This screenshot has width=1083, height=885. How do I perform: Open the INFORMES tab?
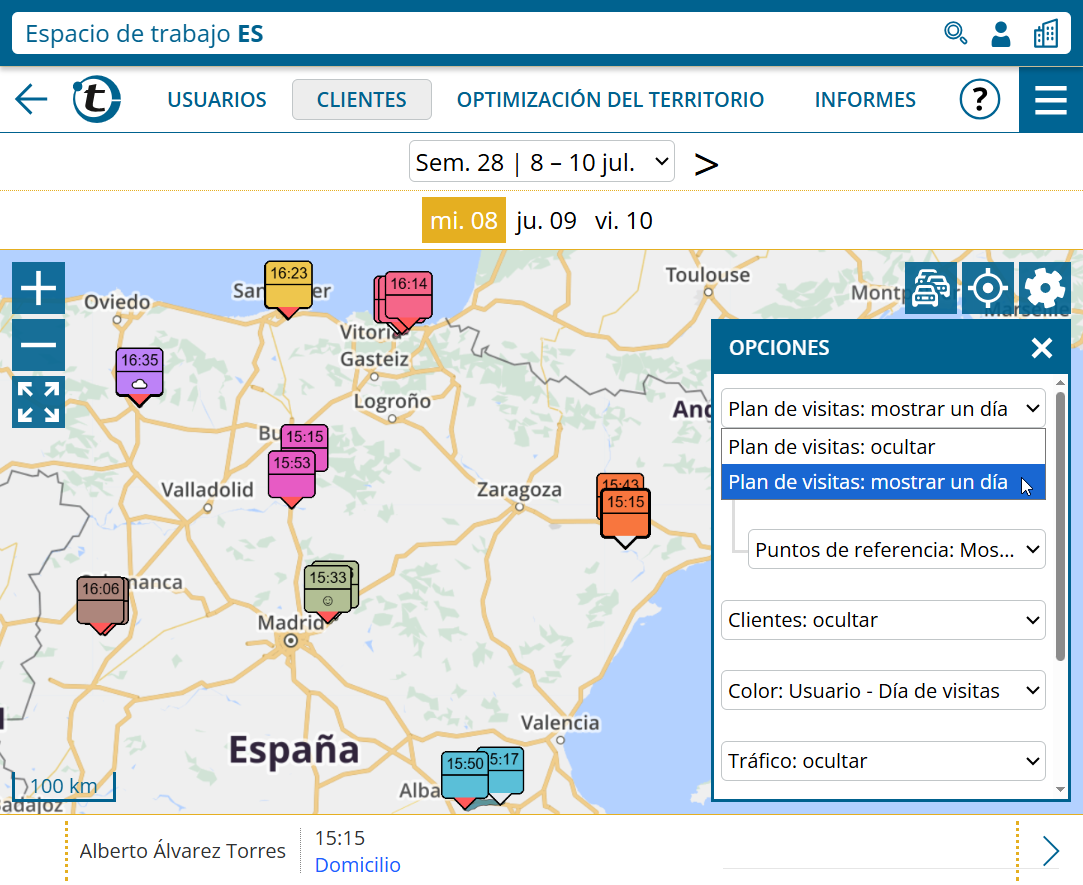[865, 99]
